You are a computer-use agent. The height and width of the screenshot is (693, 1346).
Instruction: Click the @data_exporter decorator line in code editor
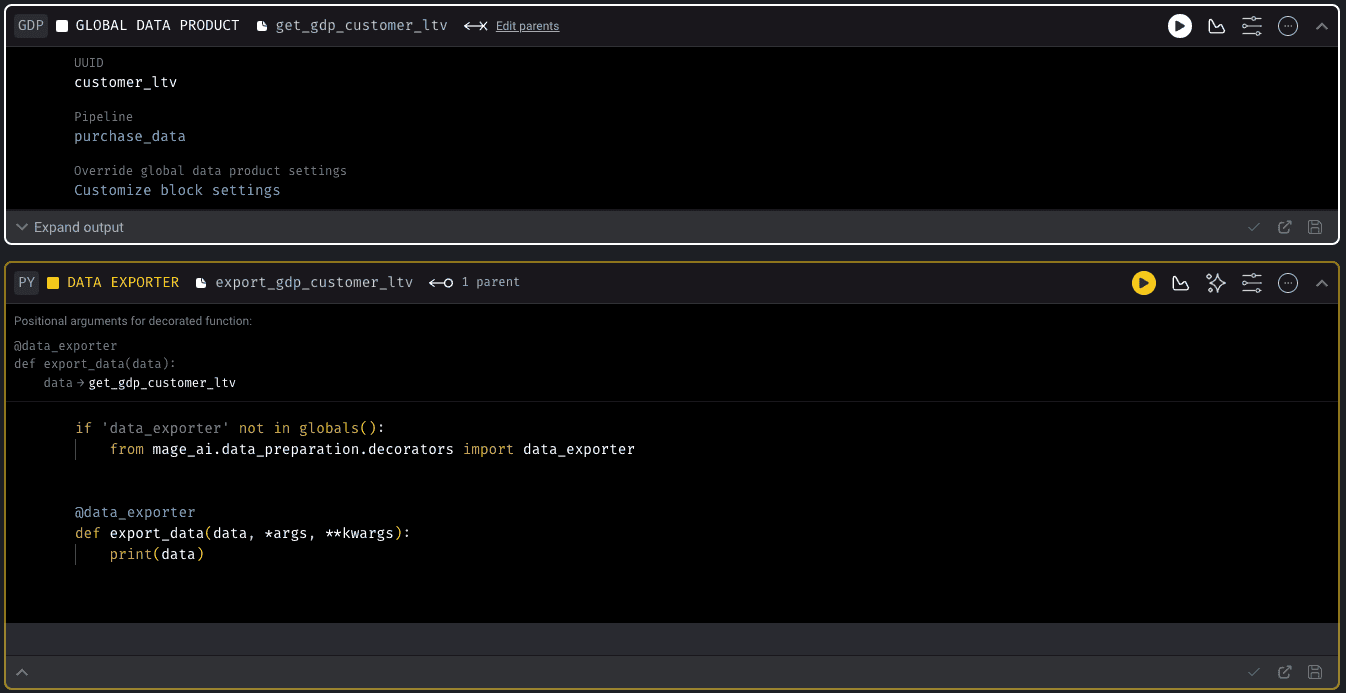(135, 512)
